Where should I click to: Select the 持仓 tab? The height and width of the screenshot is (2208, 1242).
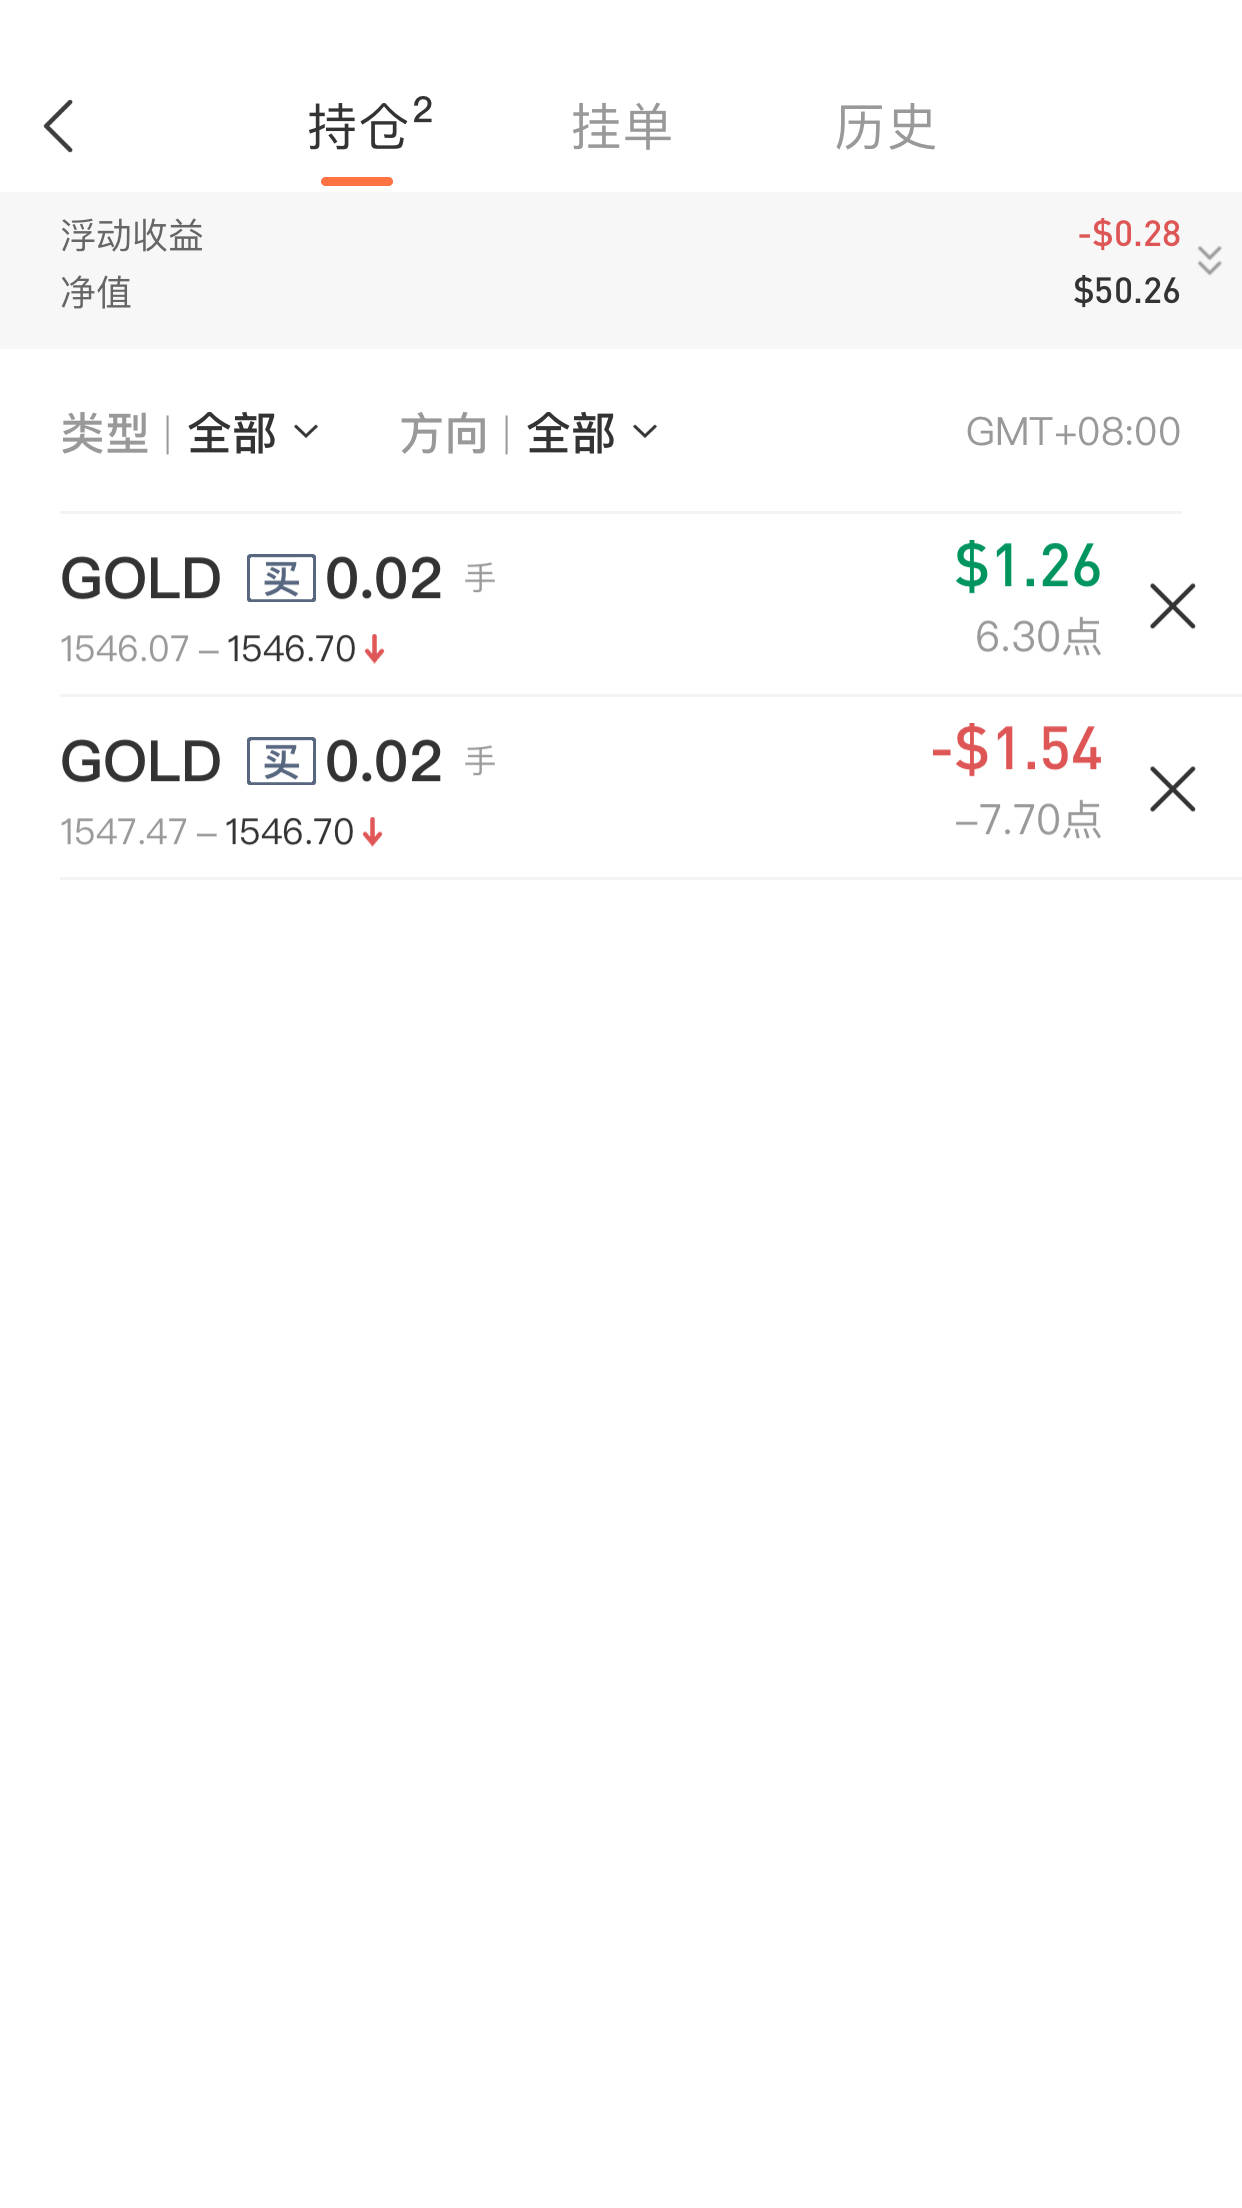coord(358,127)
